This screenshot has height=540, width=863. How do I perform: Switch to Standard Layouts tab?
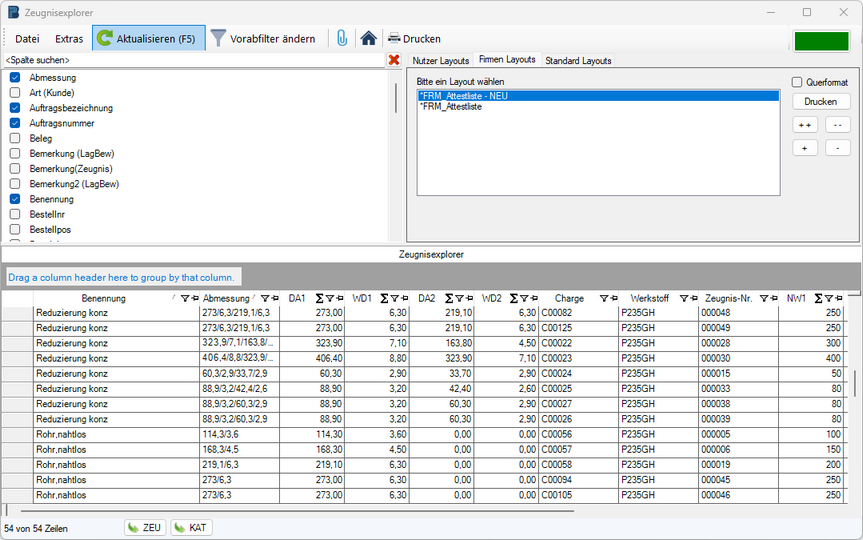578,61
